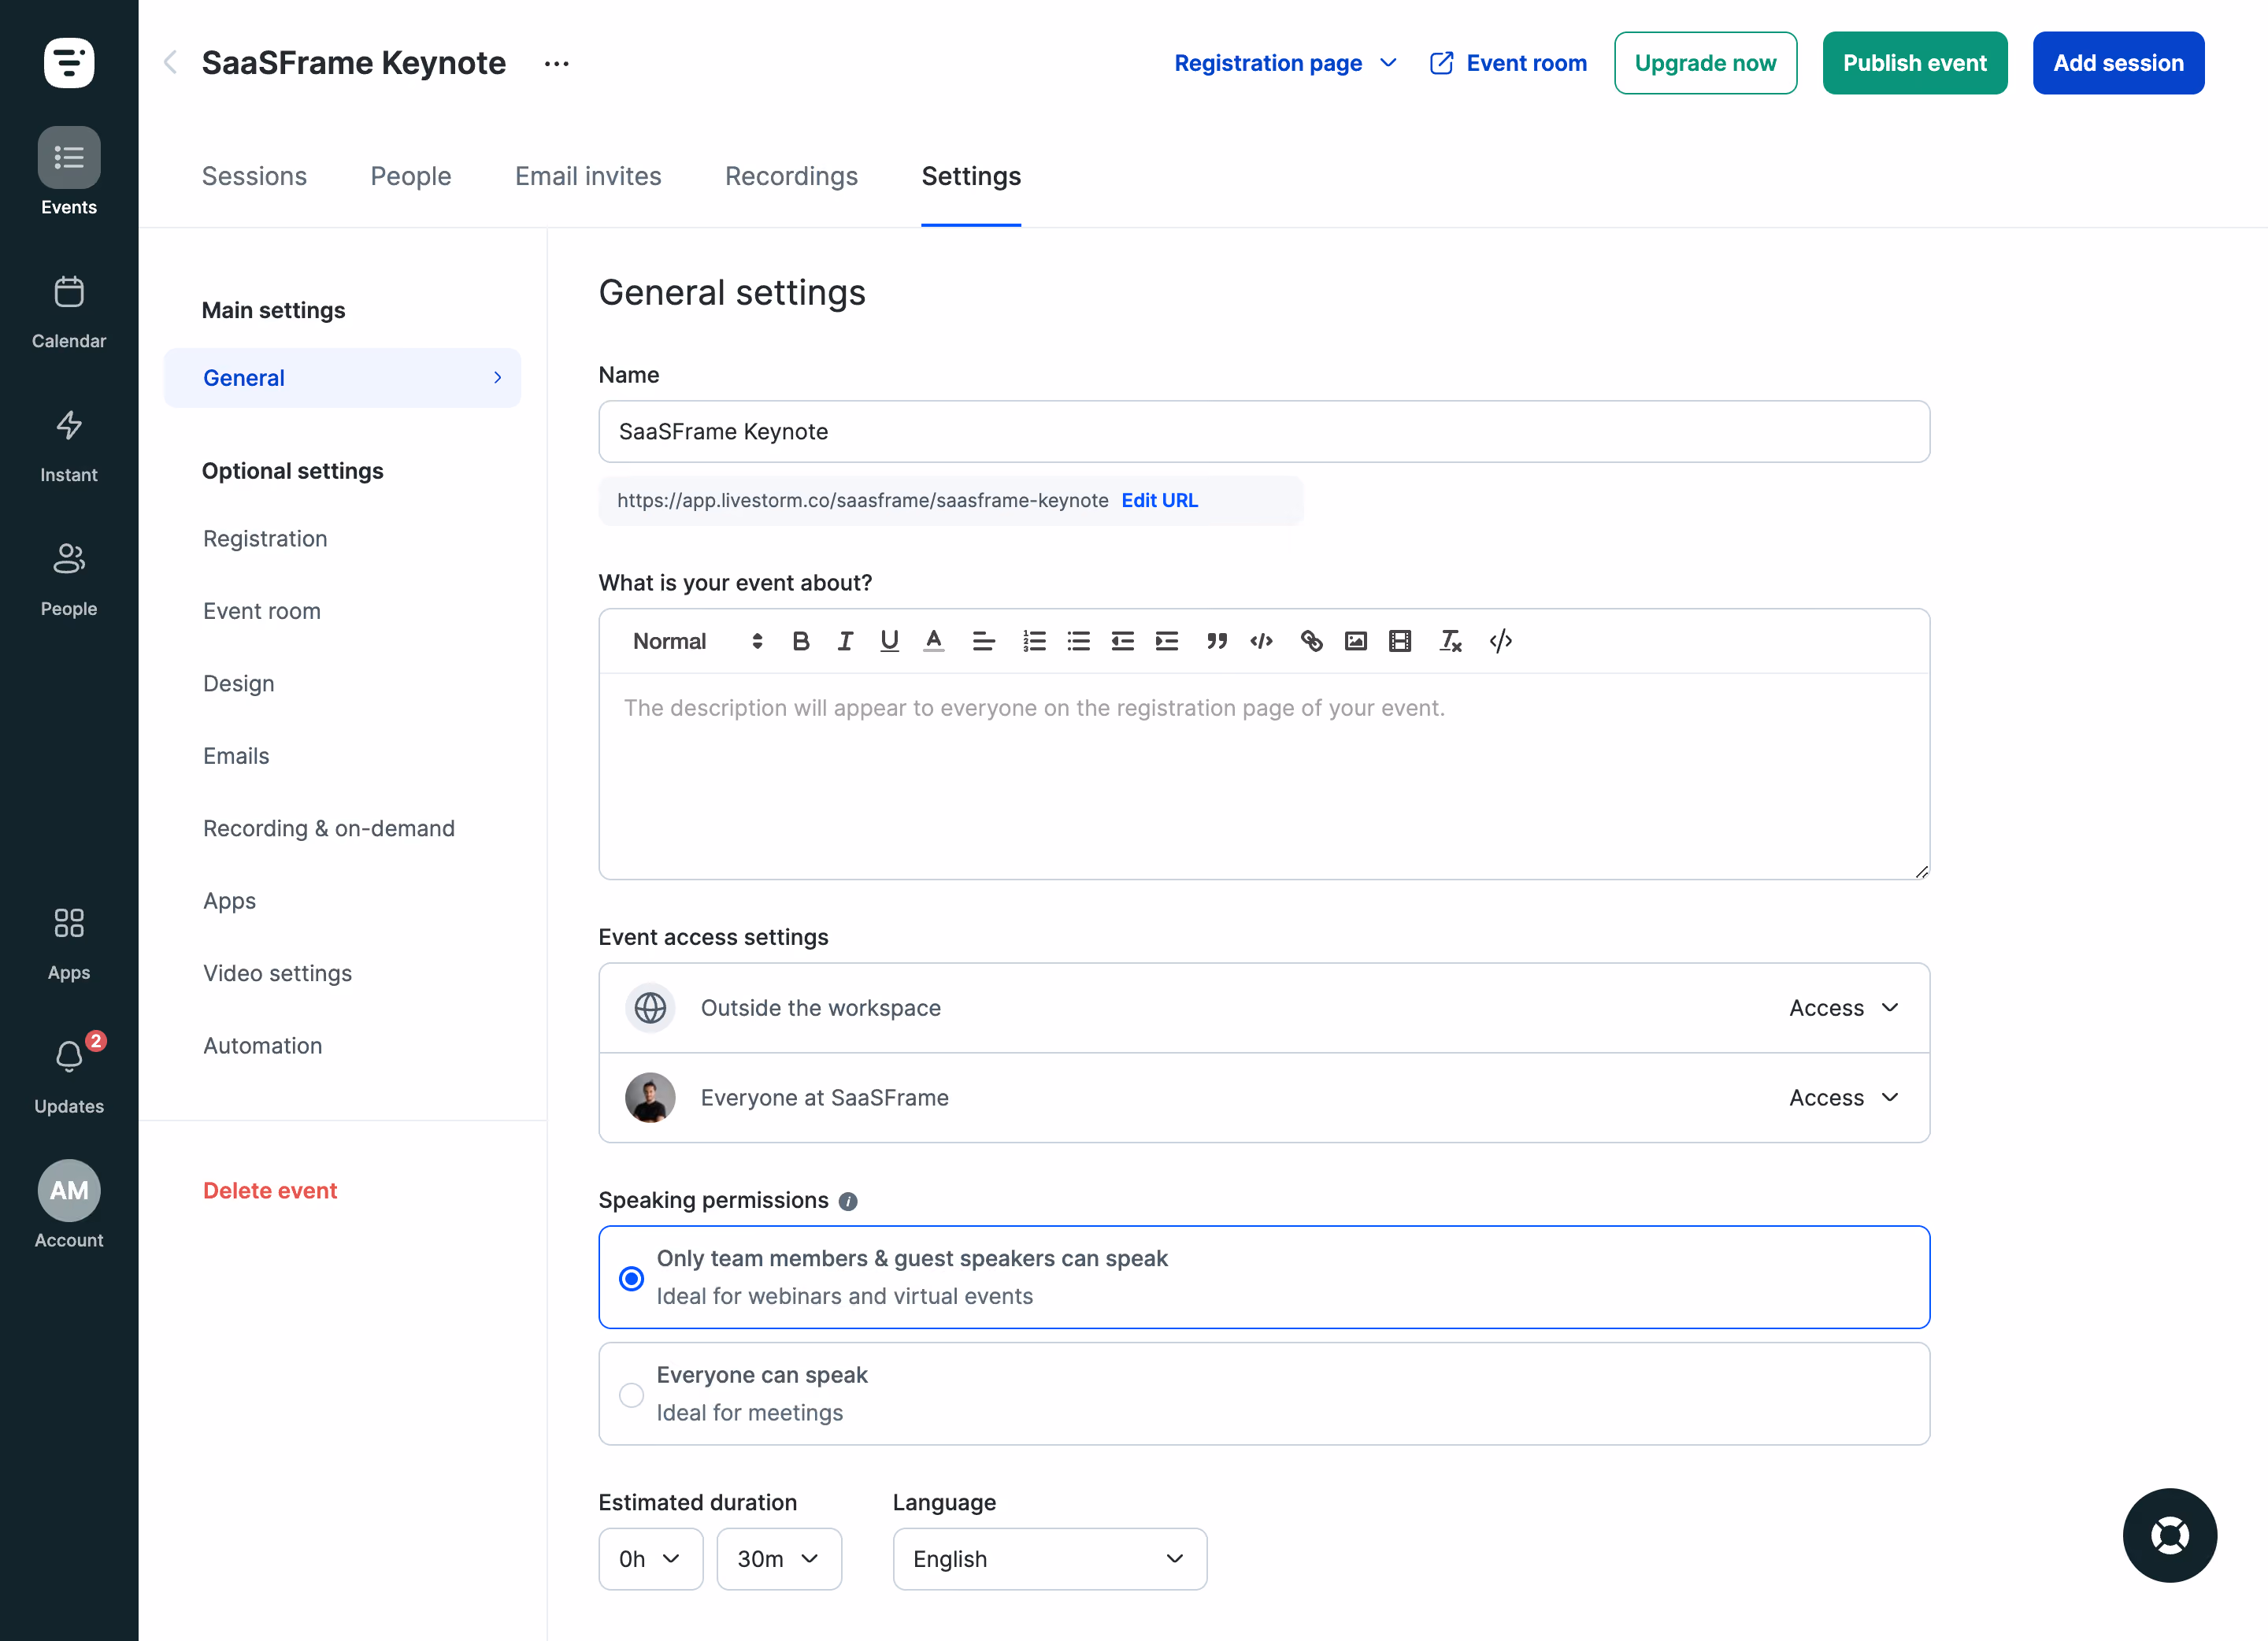The image size is (2268, 1641).
Task: Clear text formatting
Action: pos(1450,641)
